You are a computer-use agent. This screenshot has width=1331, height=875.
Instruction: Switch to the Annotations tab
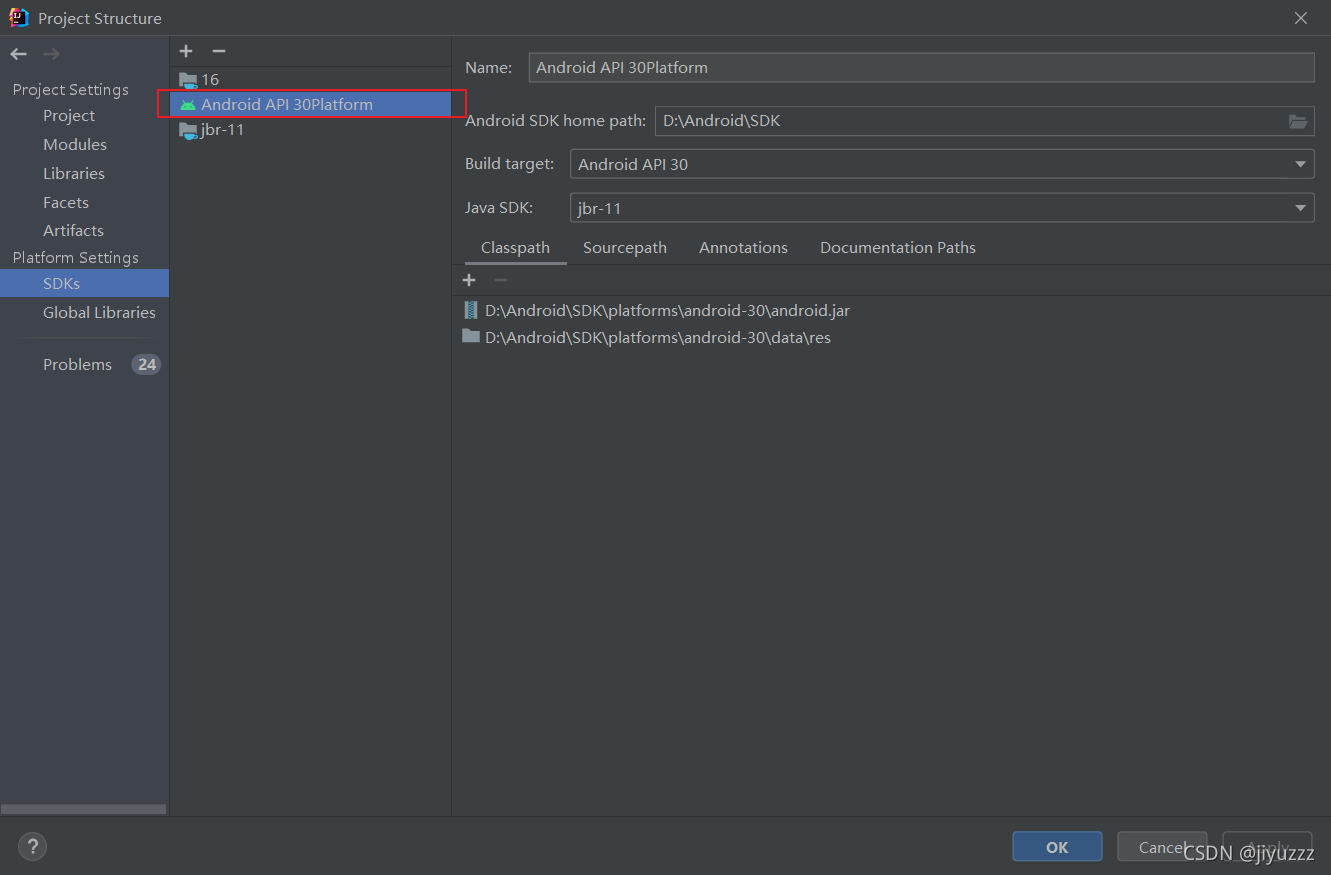pyautogui.click(x=743, y=248)
